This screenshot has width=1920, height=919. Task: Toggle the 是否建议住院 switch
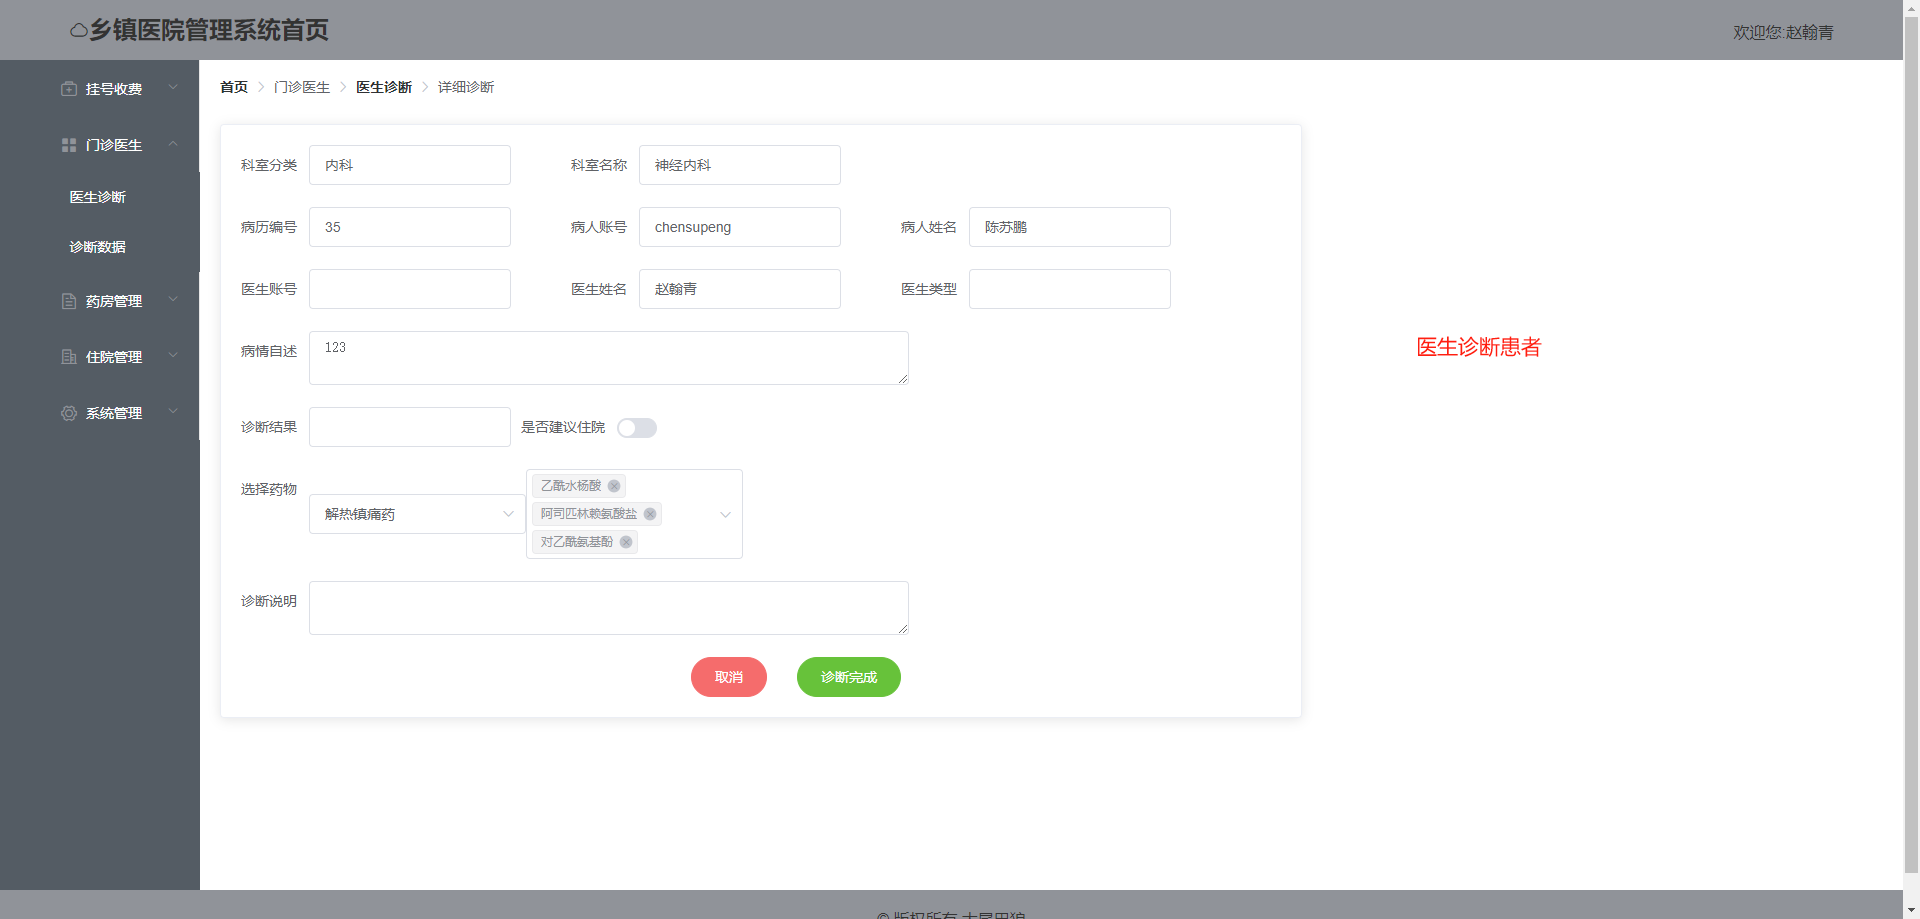637,428
